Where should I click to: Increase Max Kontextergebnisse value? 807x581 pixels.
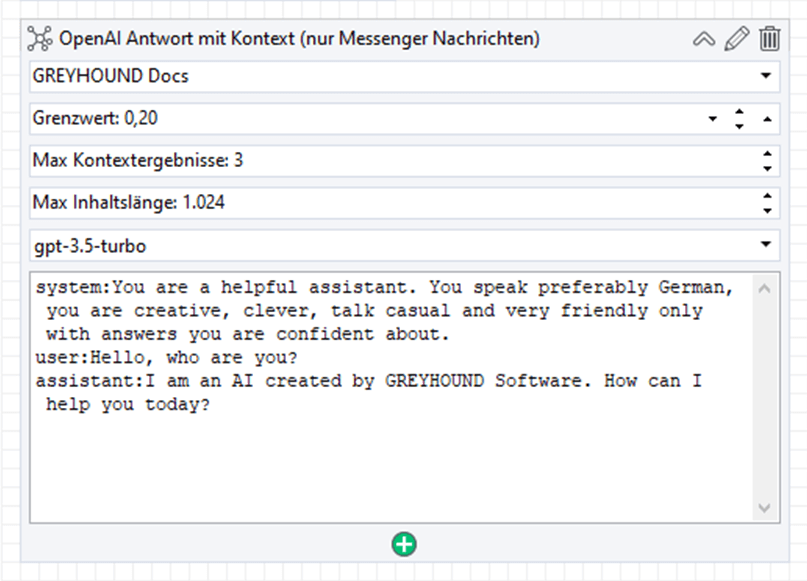coord(767,154)
